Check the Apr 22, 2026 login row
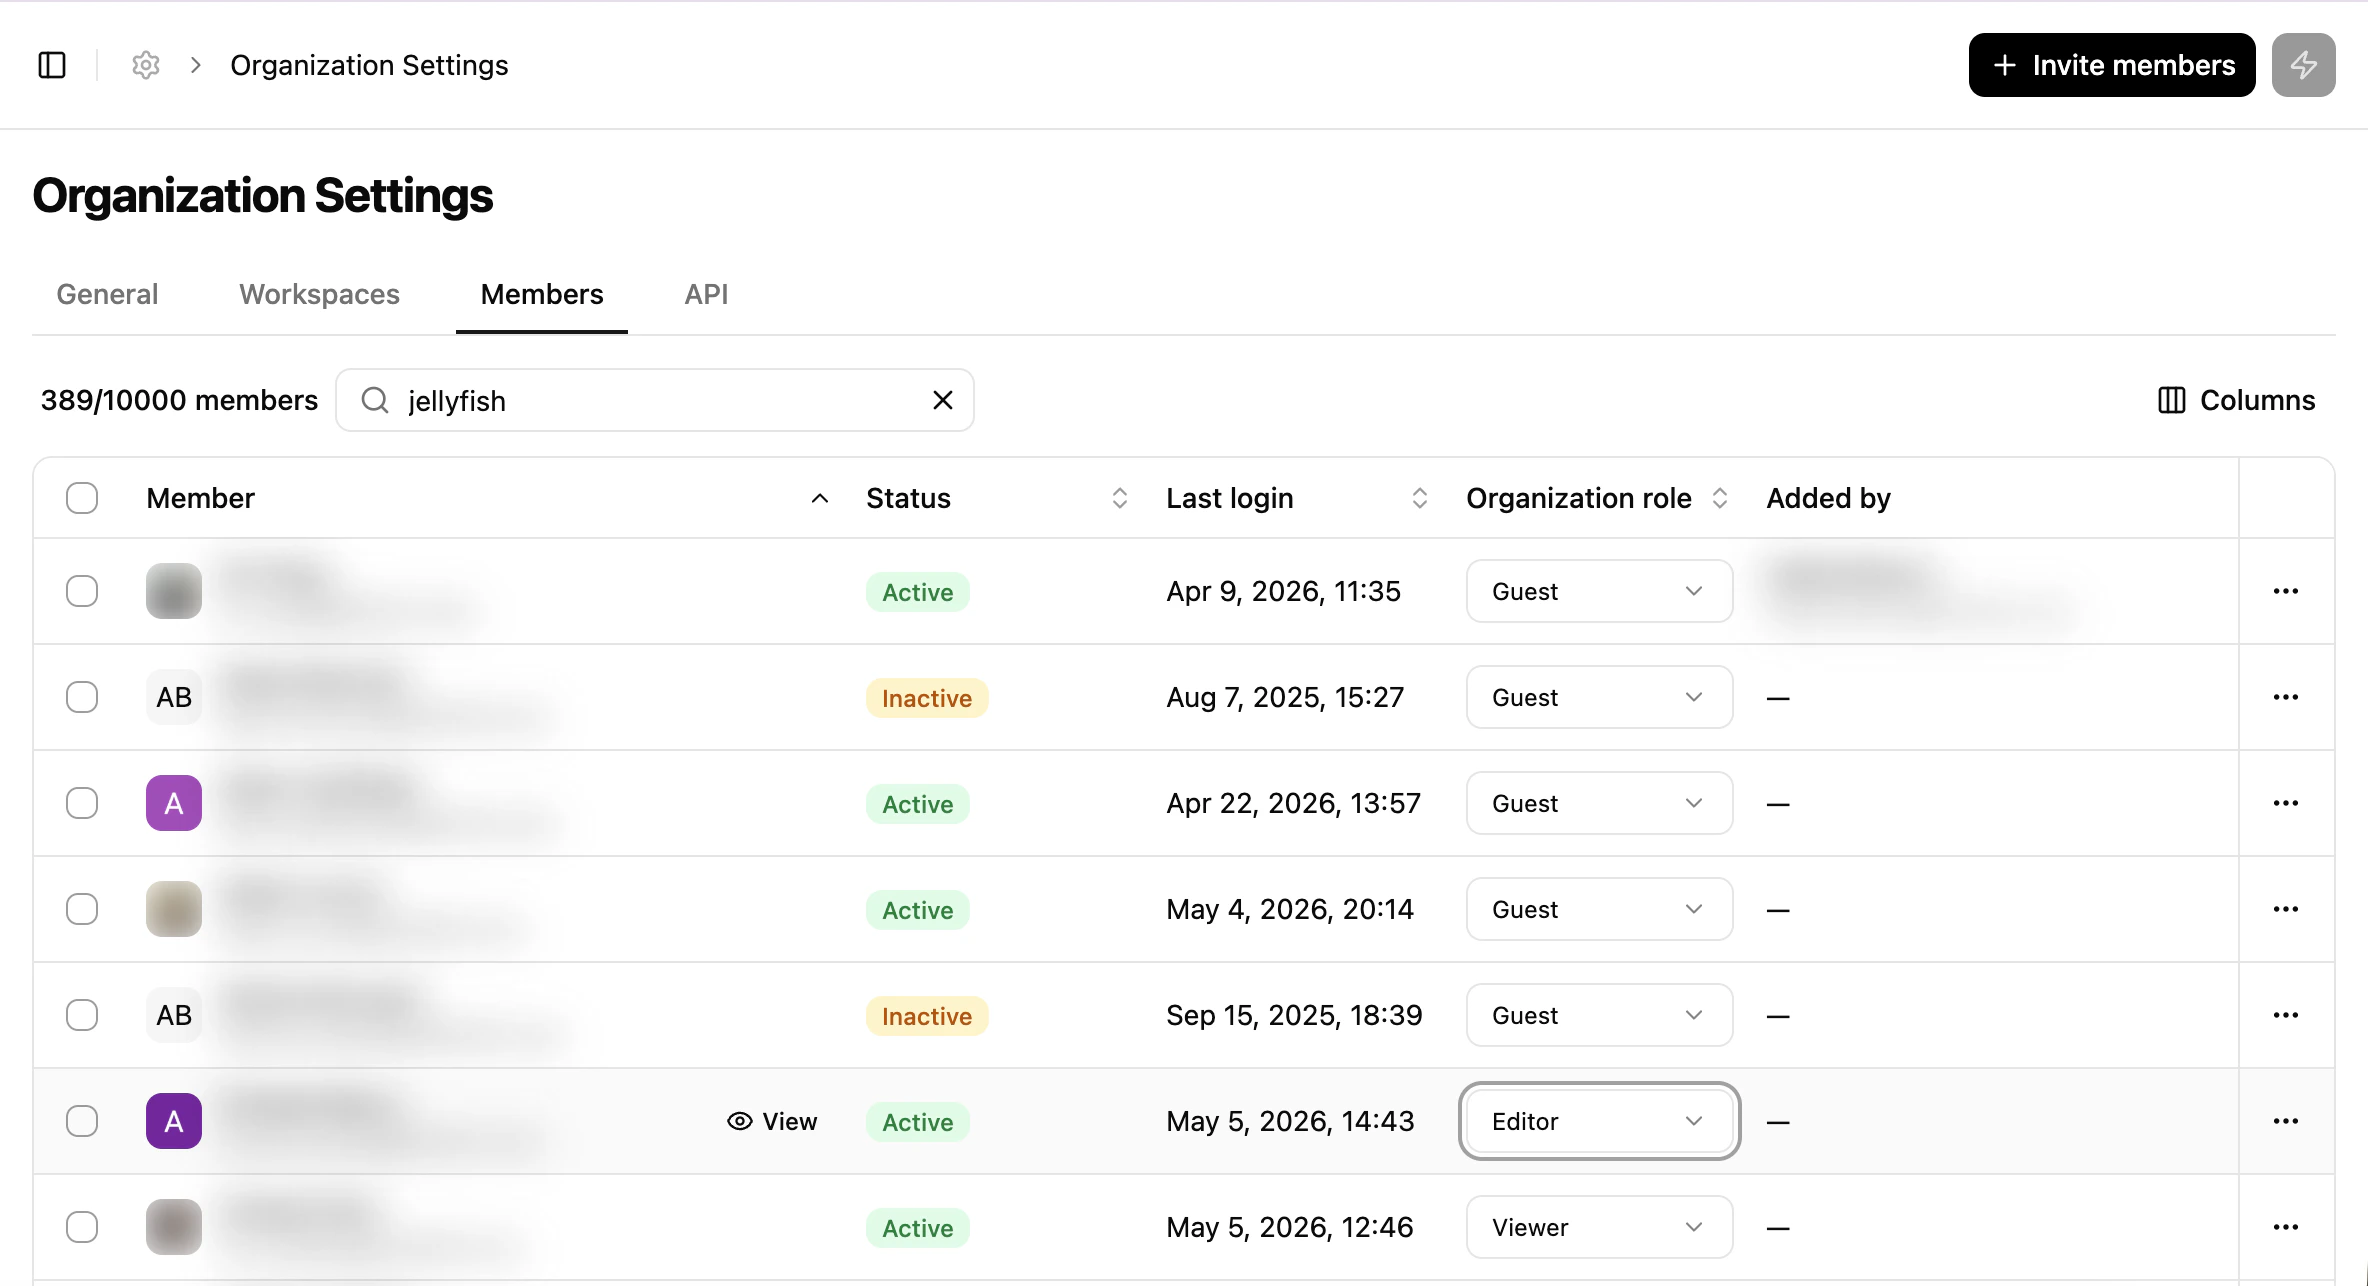Image resolution: width=2368 pixels, height=1286 pixels. [82, 803]
